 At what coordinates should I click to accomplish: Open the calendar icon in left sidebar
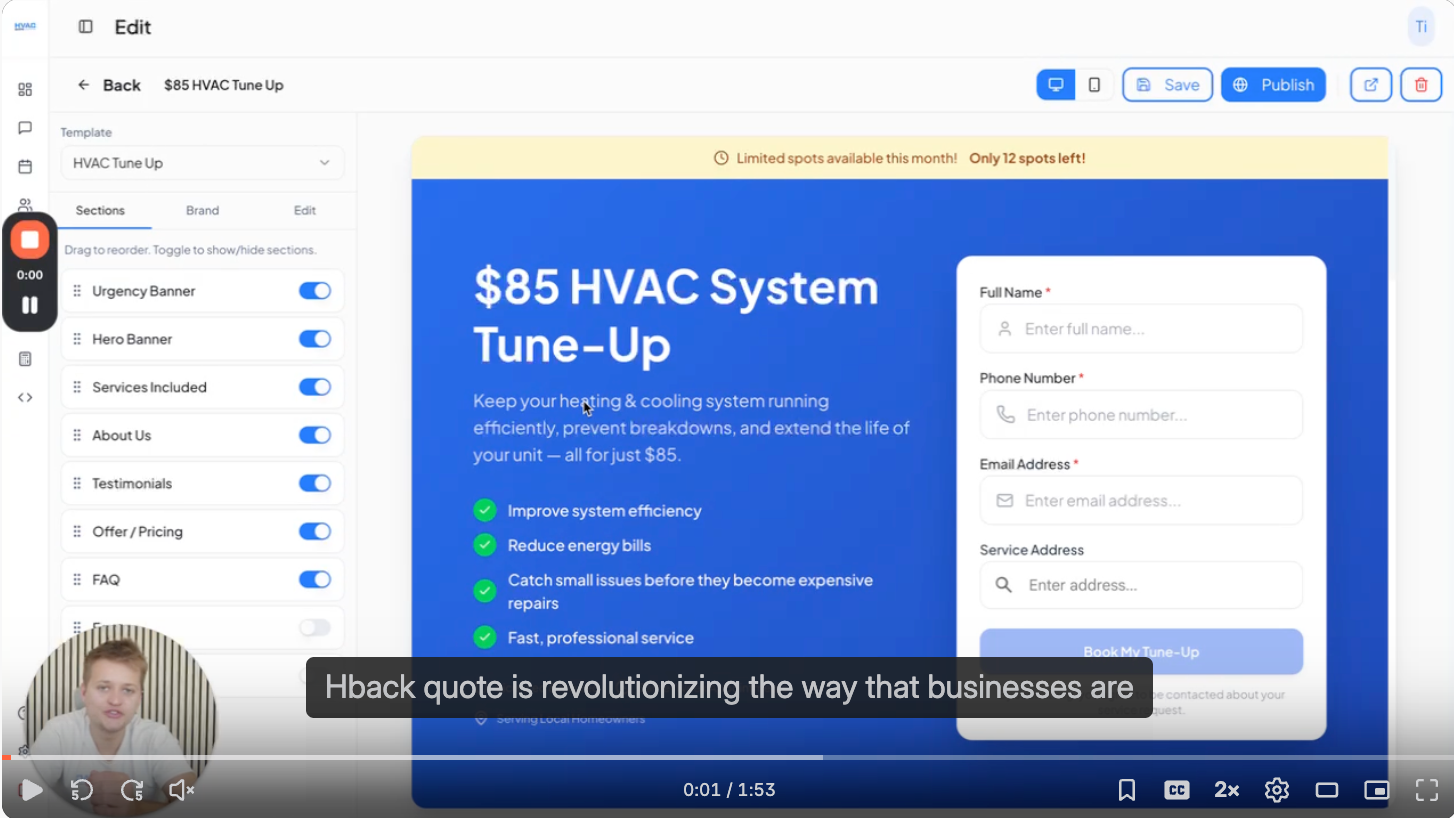(x=25, y=166)
